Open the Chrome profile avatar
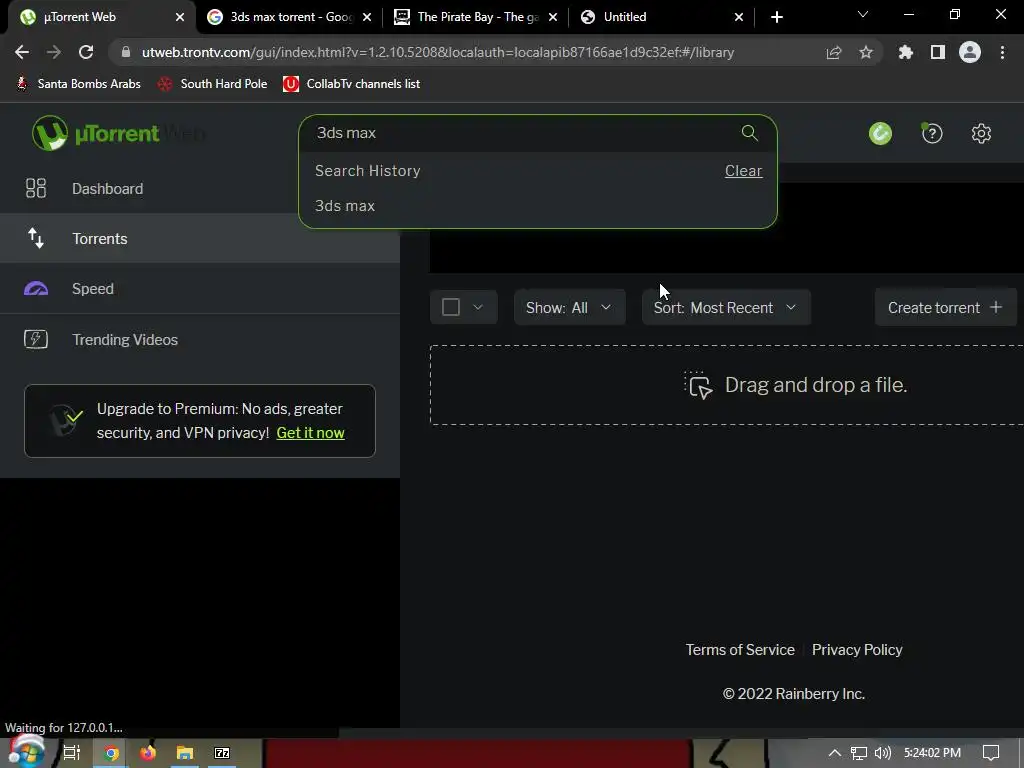The width and height of the screenshot is (1024, 768). click(970, 52)
